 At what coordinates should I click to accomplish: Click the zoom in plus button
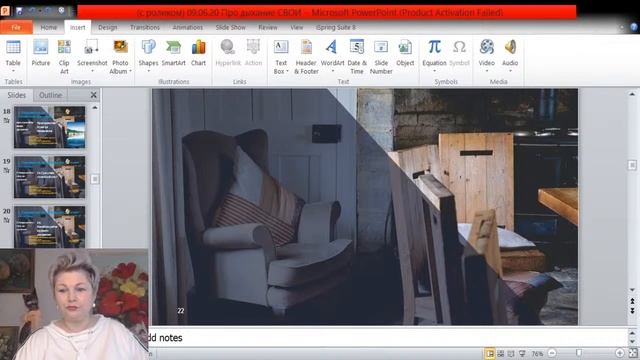(x=620, y=353)
